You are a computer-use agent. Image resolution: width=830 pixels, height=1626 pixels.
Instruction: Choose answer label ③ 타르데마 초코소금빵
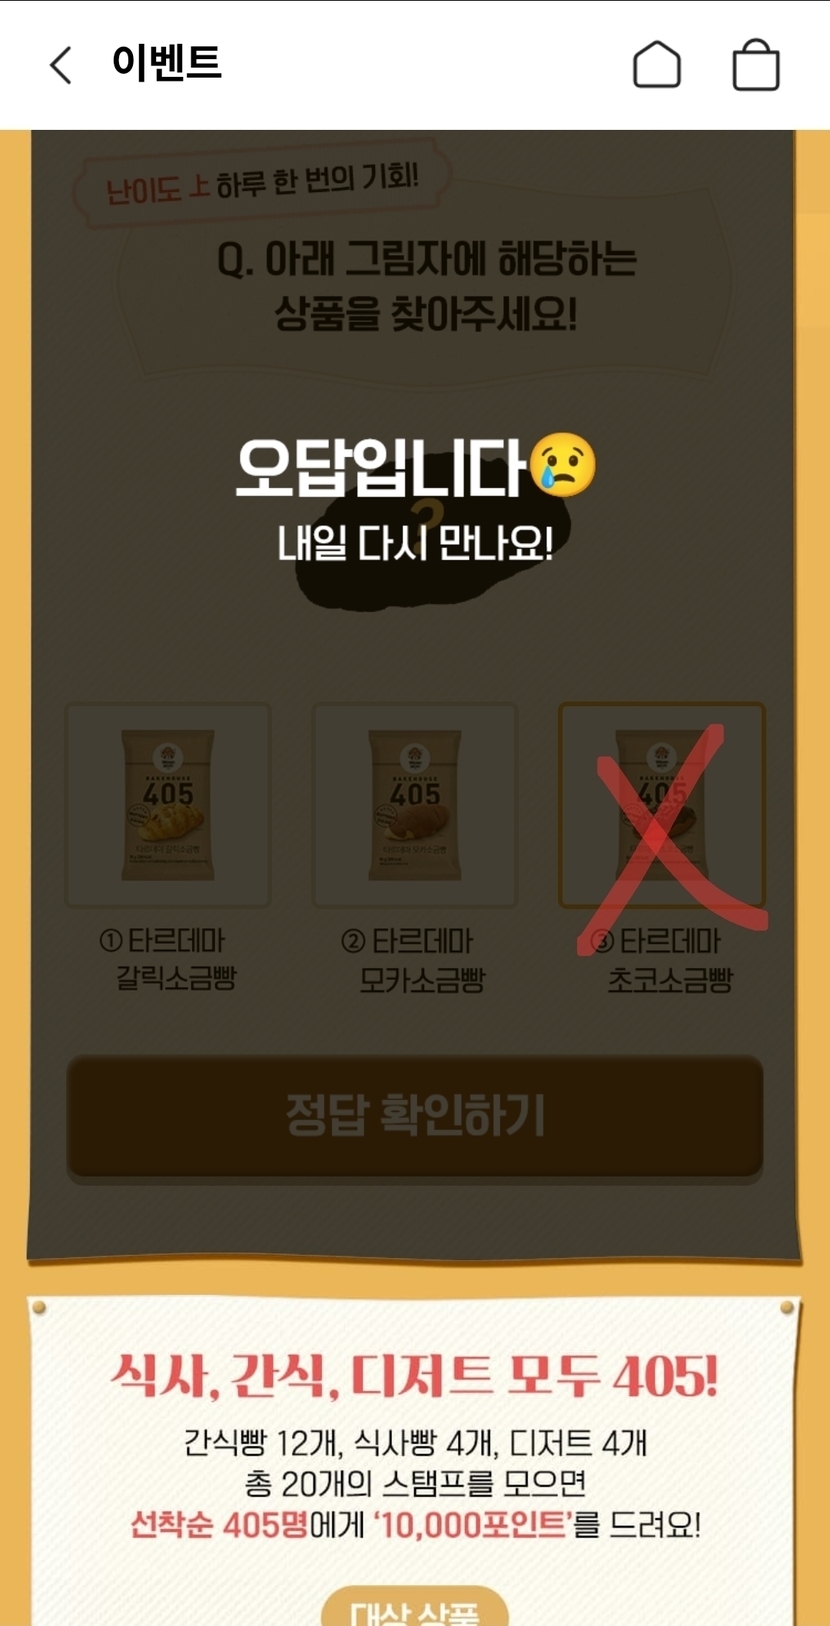click(x=661, y=959)
